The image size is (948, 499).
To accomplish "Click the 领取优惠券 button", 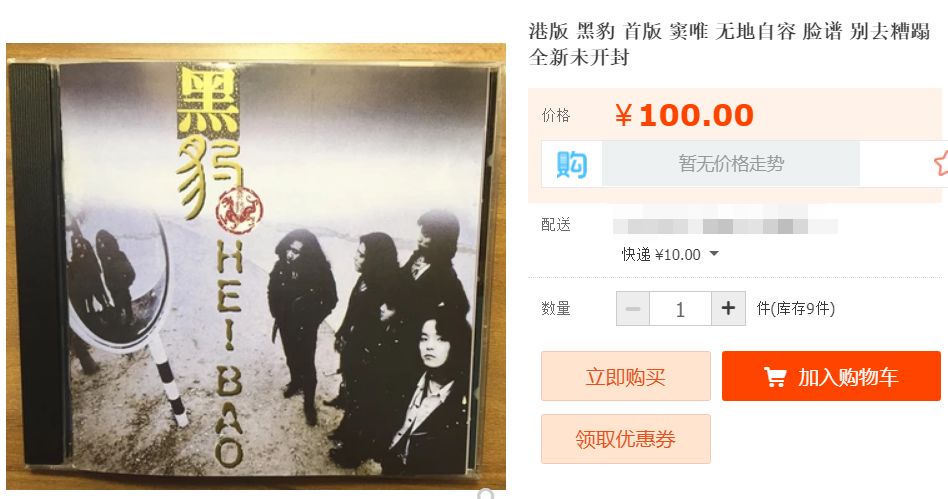I will tap(626, 439).
